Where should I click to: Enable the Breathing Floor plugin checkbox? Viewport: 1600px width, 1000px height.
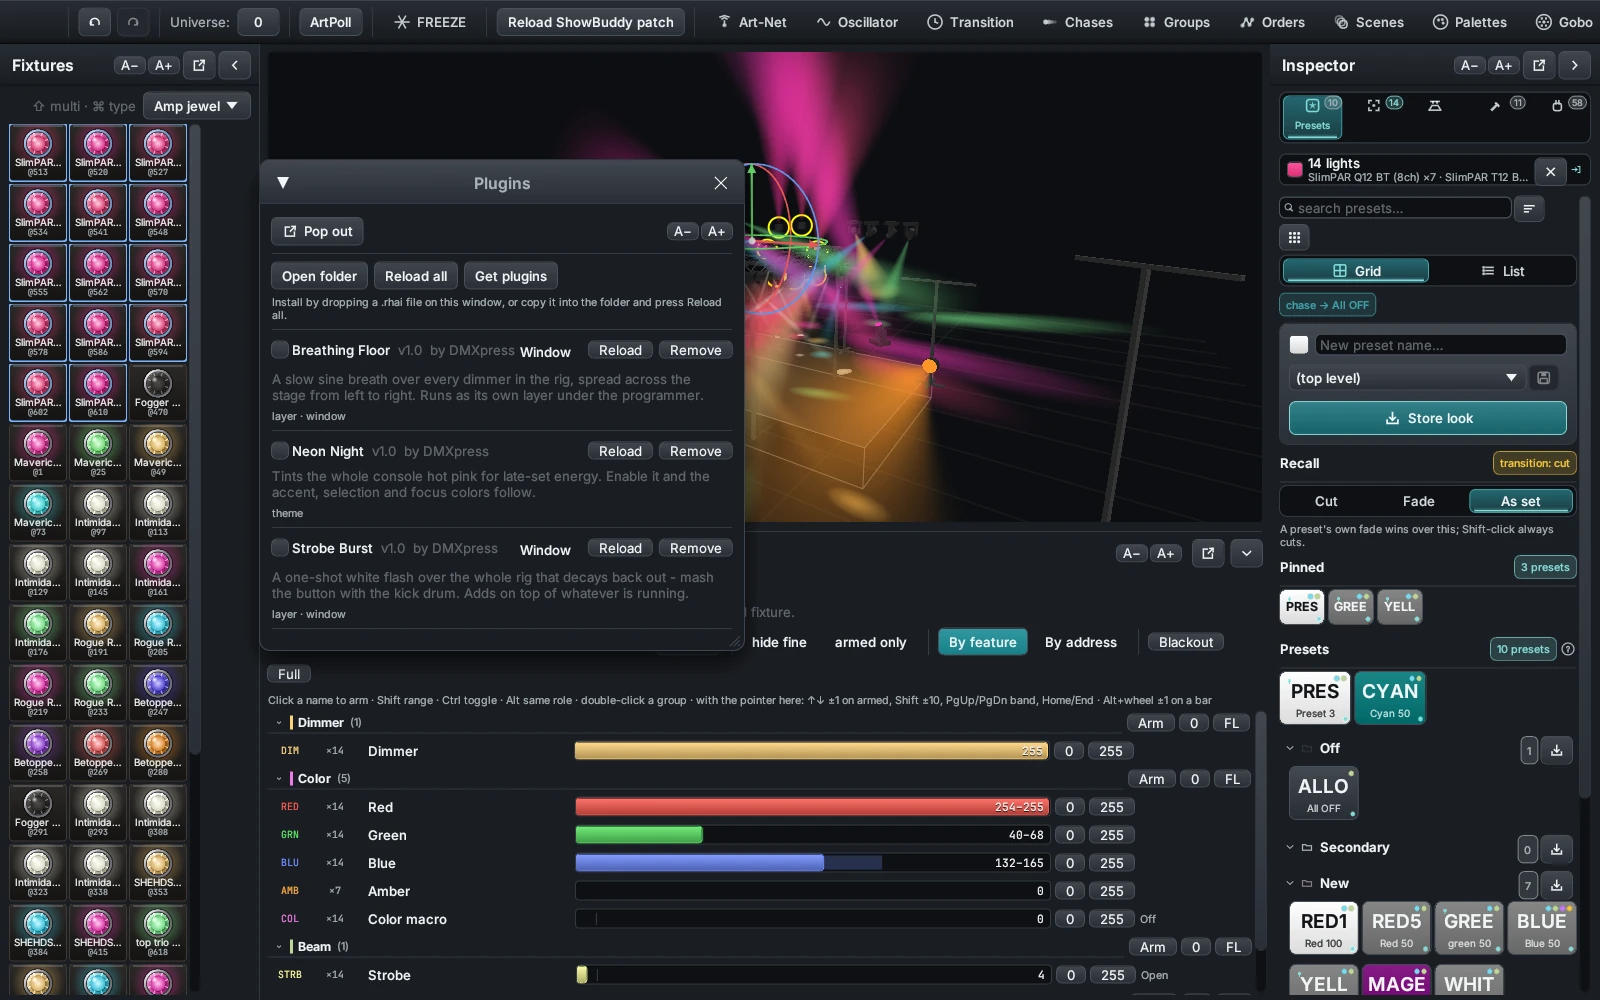tap(280, 350)
